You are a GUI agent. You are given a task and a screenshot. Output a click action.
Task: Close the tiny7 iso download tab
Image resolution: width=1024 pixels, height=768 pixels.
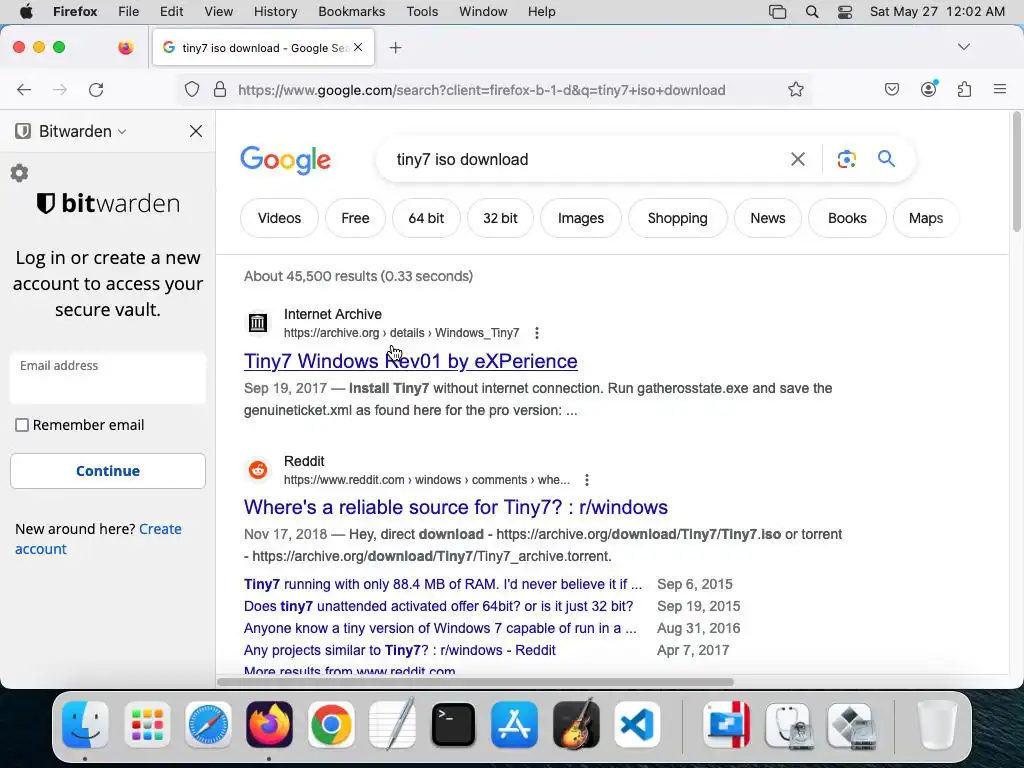click(x=358, y=47)
